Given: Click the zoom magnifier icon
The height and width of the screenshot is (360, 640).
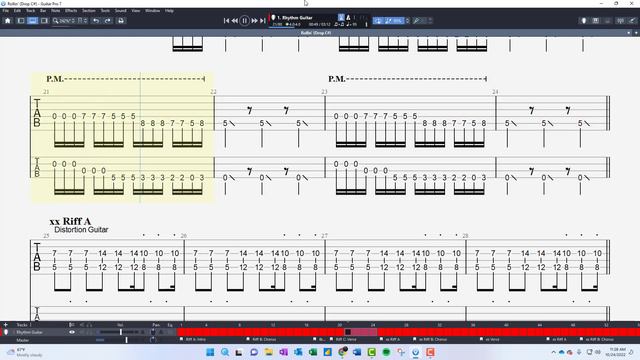Looking at the screenshot, I should pos(56,20).
